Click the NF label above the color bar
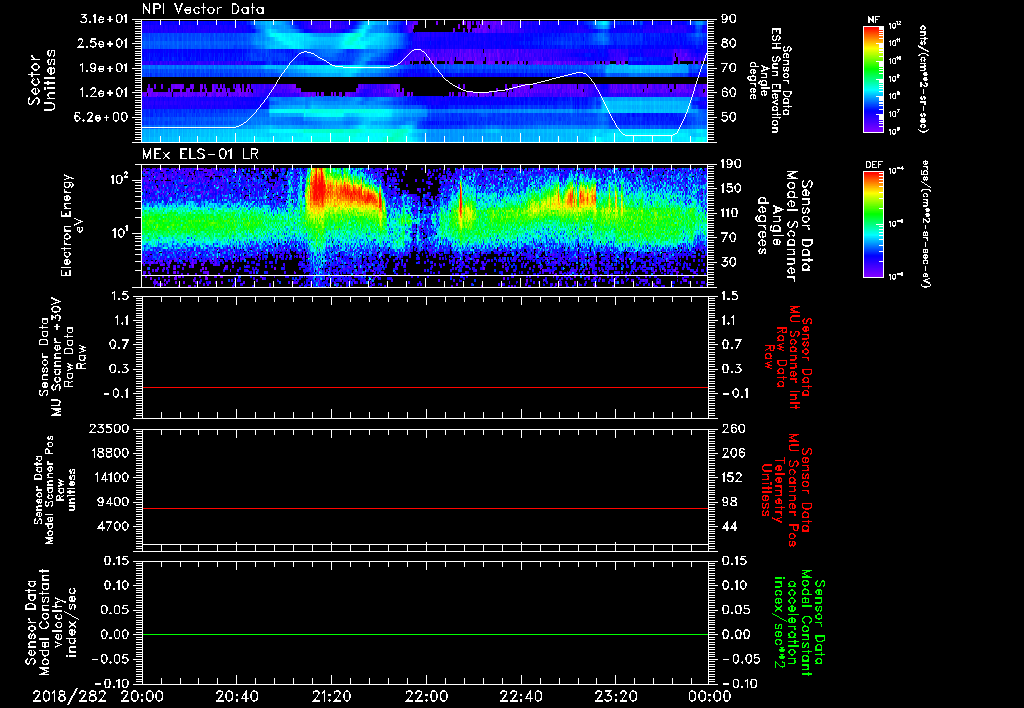Screen dimensions: 1024x708 click(x=873, y=20)
